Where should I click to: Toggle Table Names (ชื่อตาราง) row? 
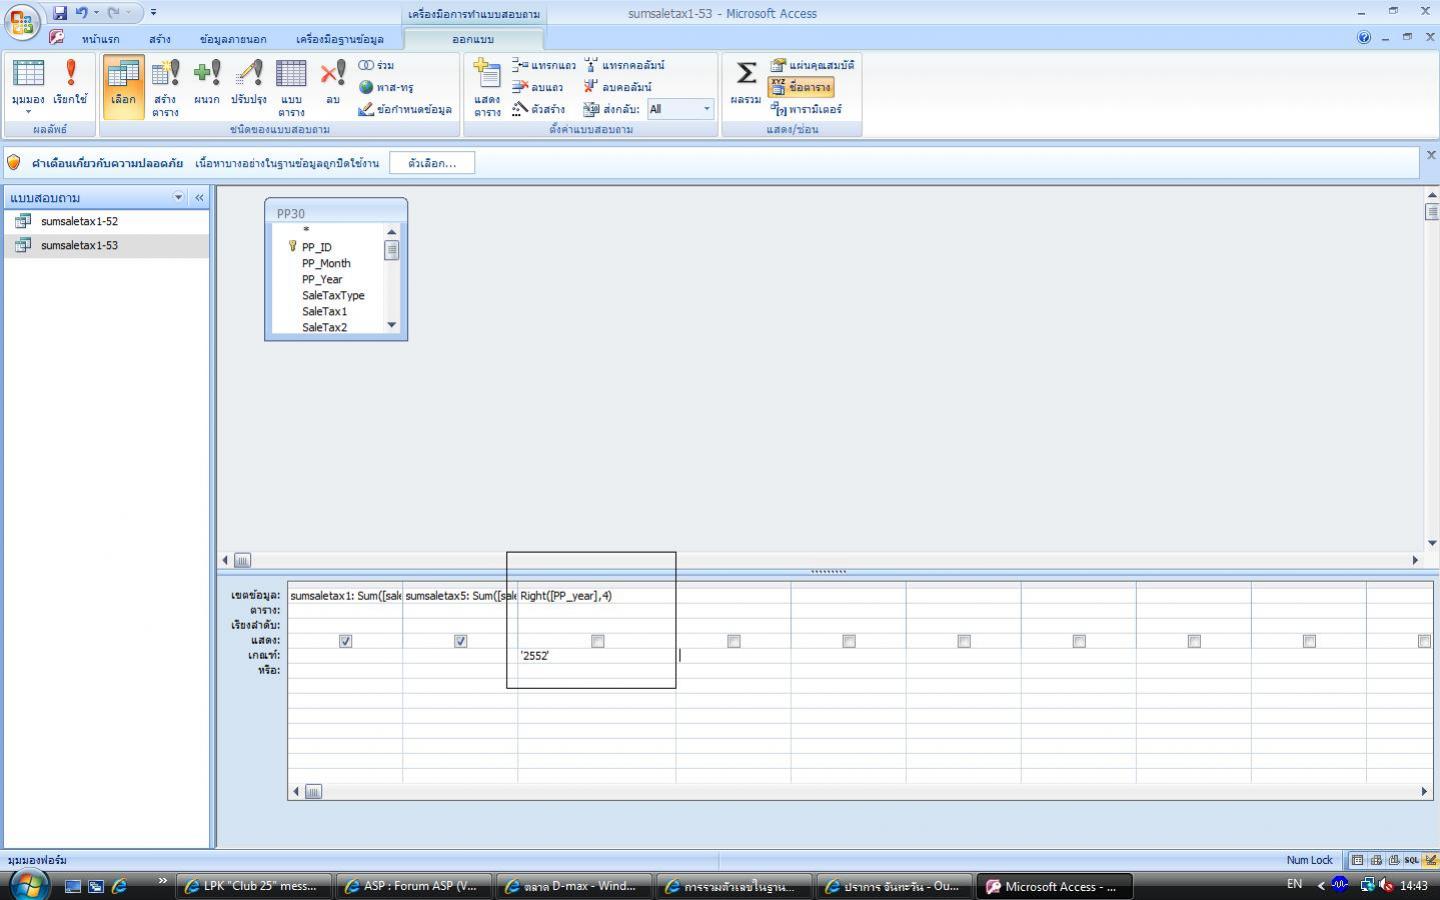pos(801,87)
